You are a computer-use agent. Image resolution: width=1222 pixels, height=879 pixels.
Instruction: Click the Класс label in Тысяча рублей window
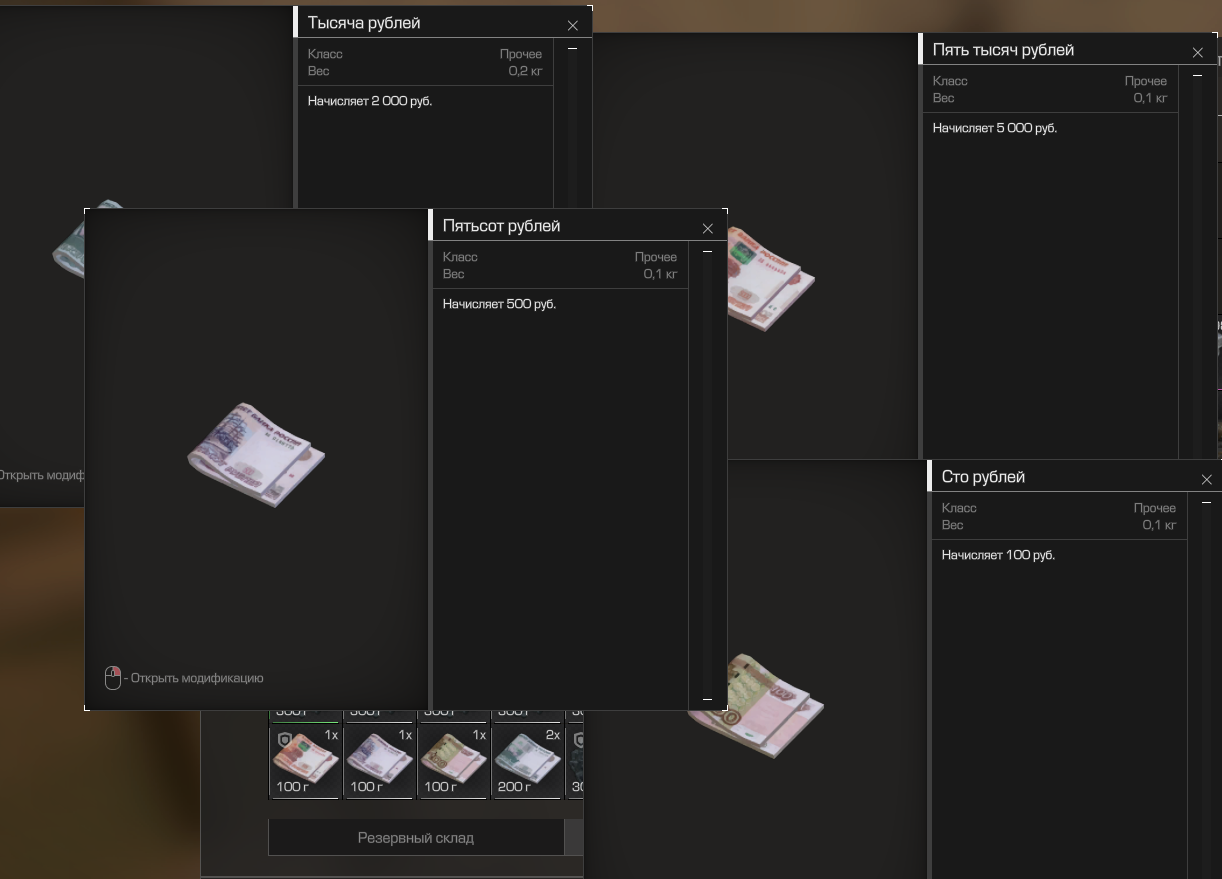(x=325, y=54)
